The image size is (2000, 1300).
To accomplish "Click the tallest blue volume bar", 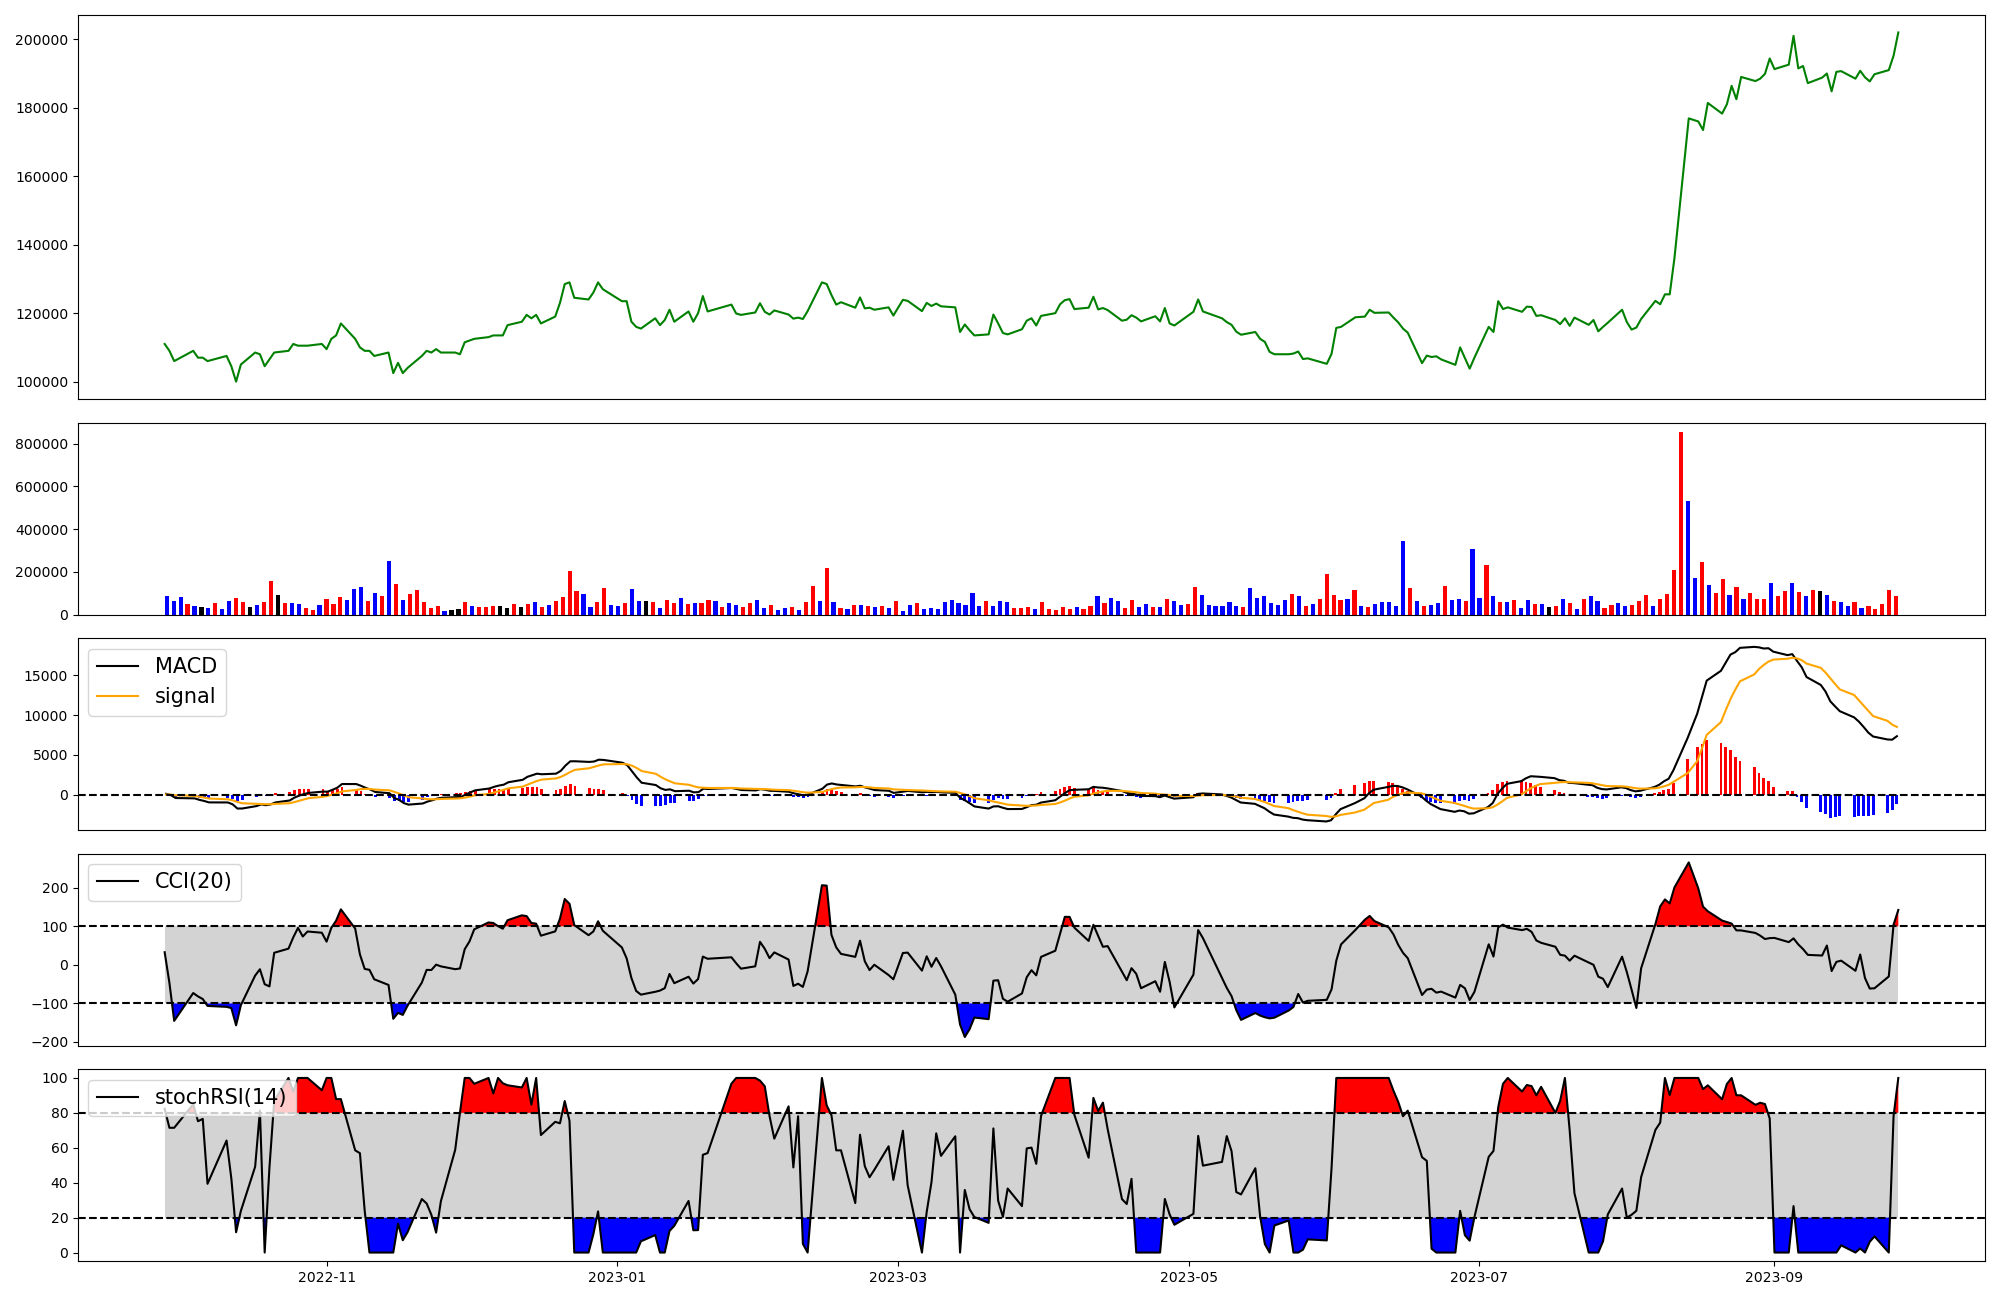I will (x=1688, y=558).
